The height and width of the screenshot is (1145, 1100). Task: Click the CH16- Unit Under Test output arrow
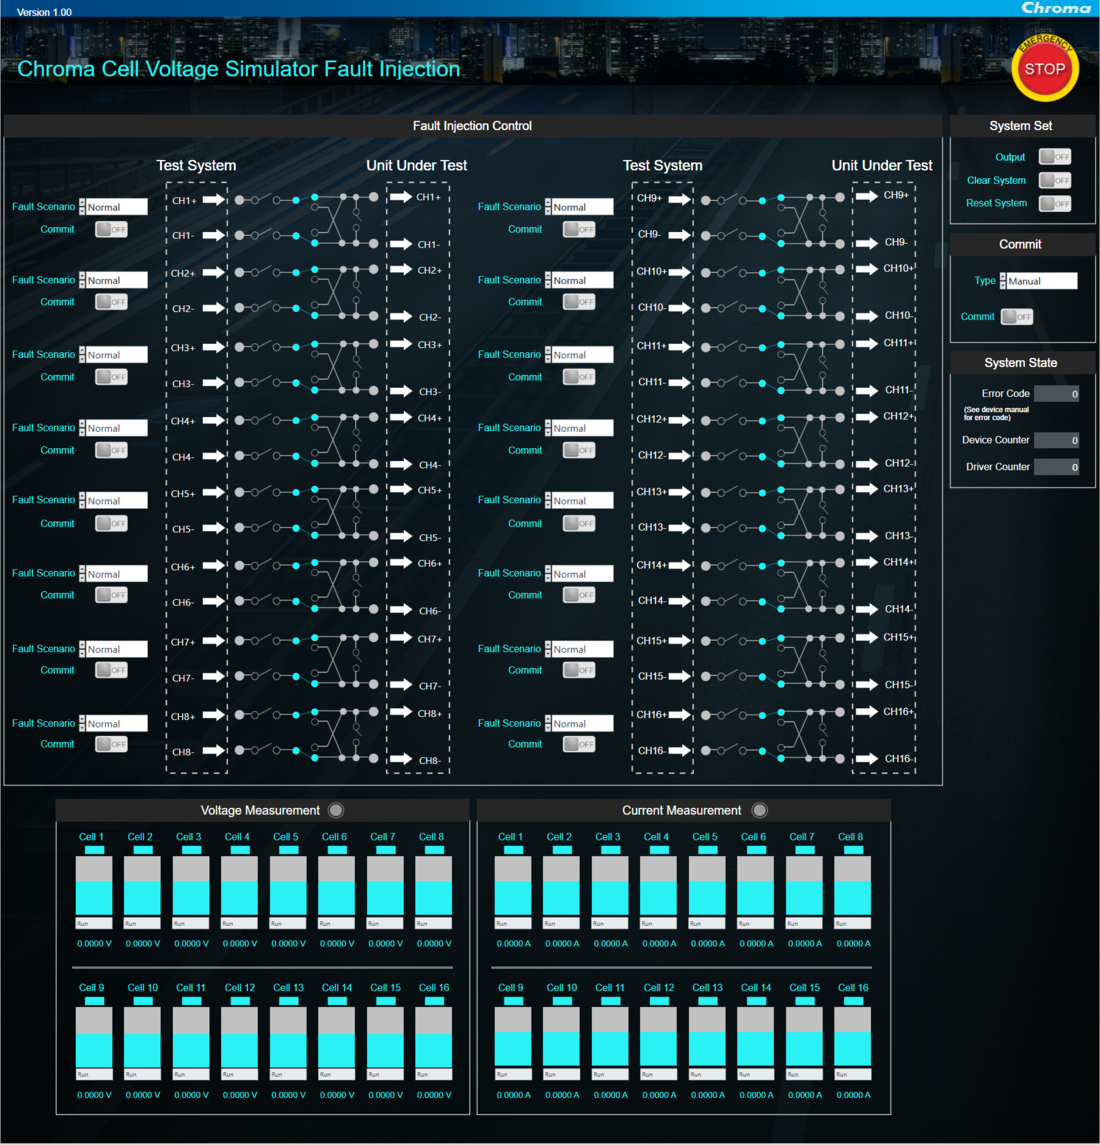click(x=867, y=759)
